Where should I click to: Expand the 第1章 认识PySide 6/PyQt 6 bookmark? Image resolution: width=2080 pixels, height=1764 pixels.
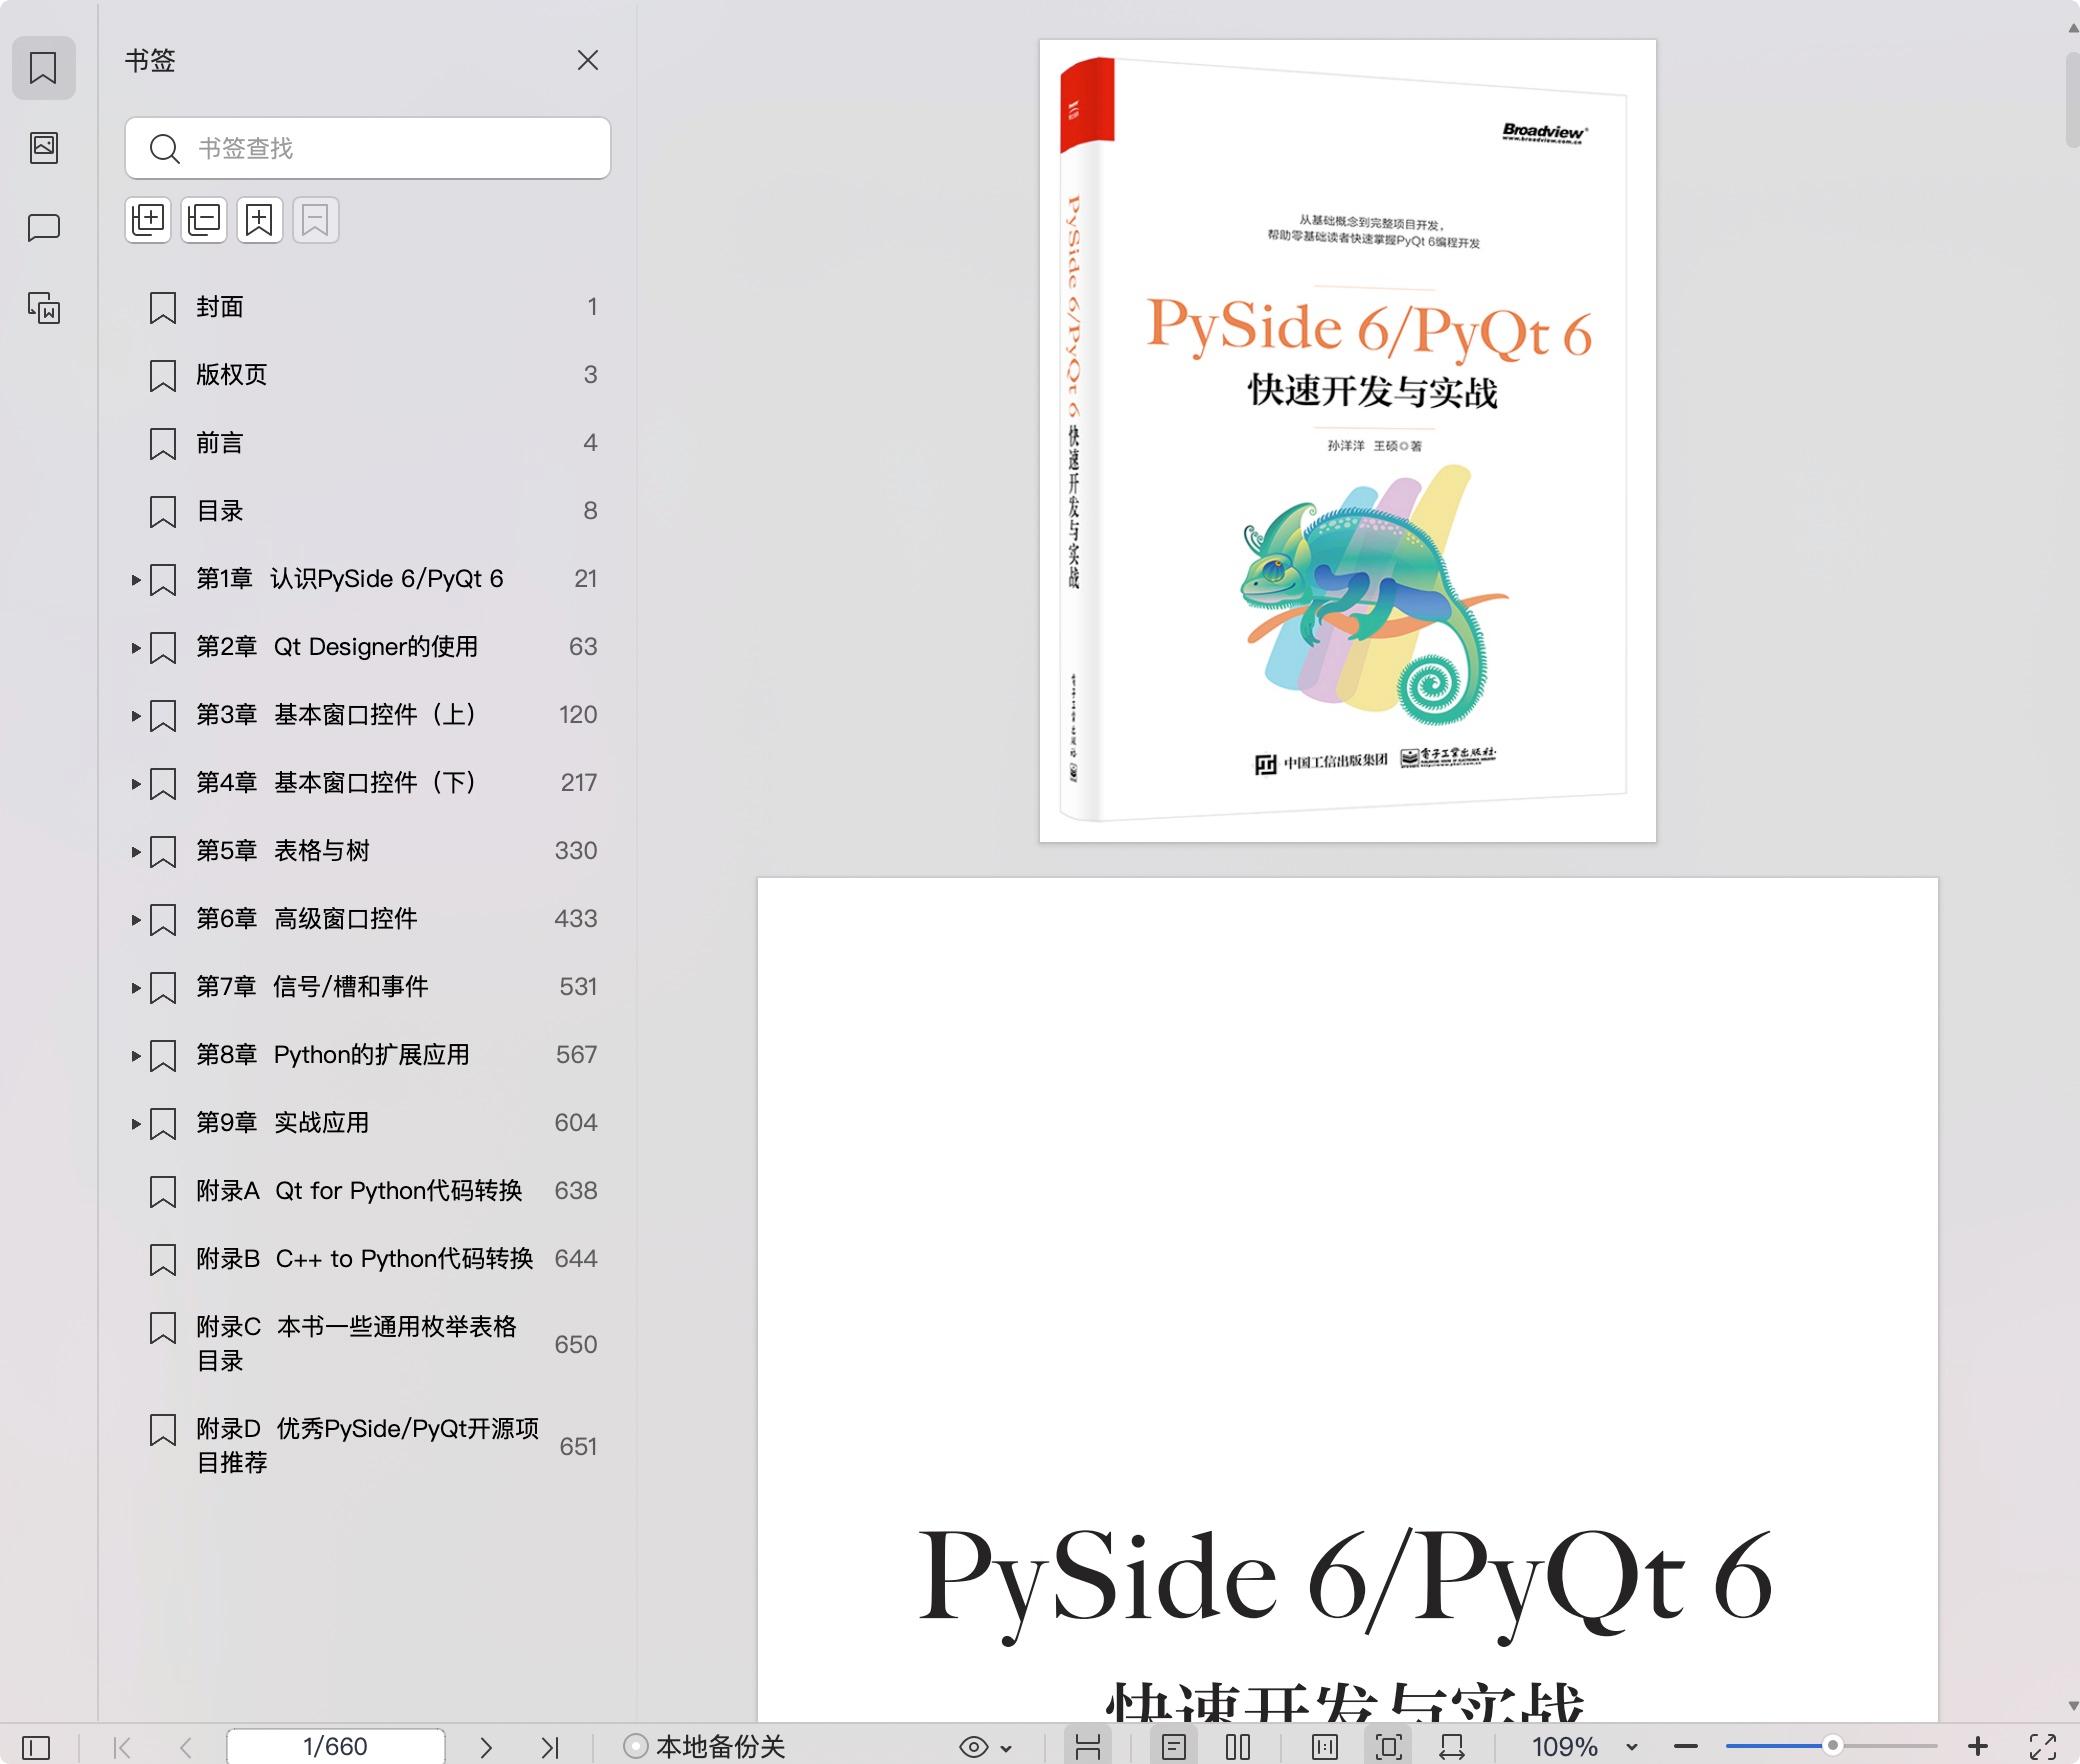pos(136,578)
